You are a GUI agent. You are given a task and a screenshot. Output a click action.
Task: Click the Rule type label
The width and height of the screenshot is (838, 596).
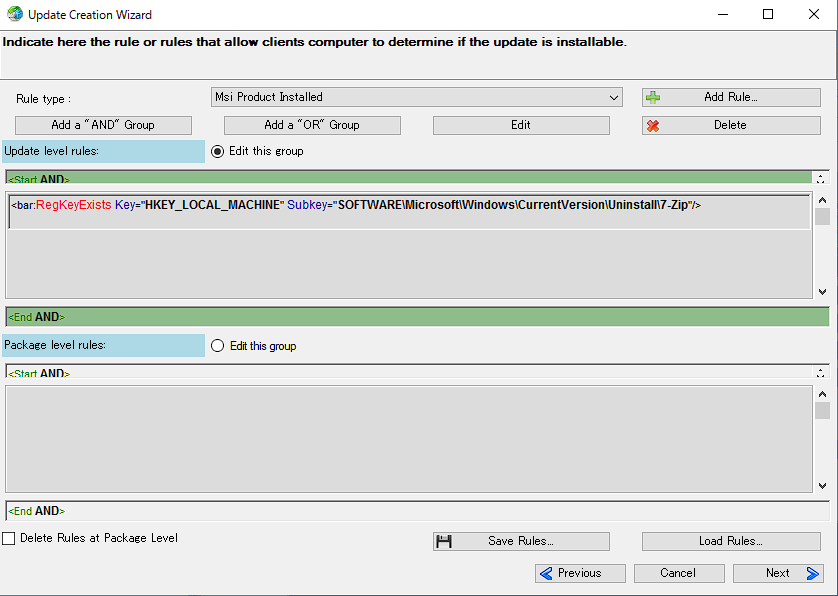[x=43, y=99]
